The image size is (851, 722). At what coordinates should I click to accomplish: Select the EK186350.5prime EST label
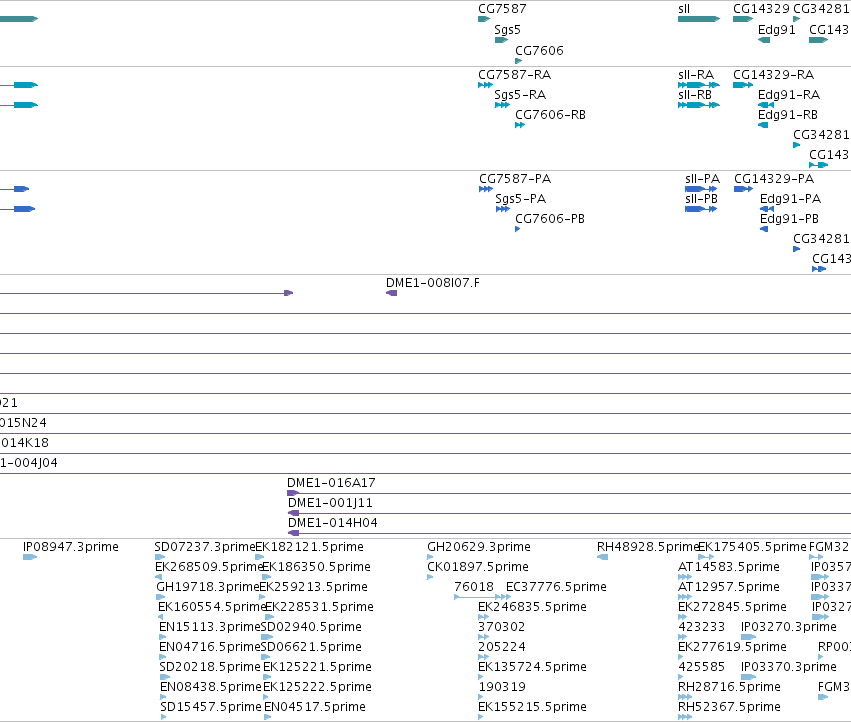(x=316, y=567)
